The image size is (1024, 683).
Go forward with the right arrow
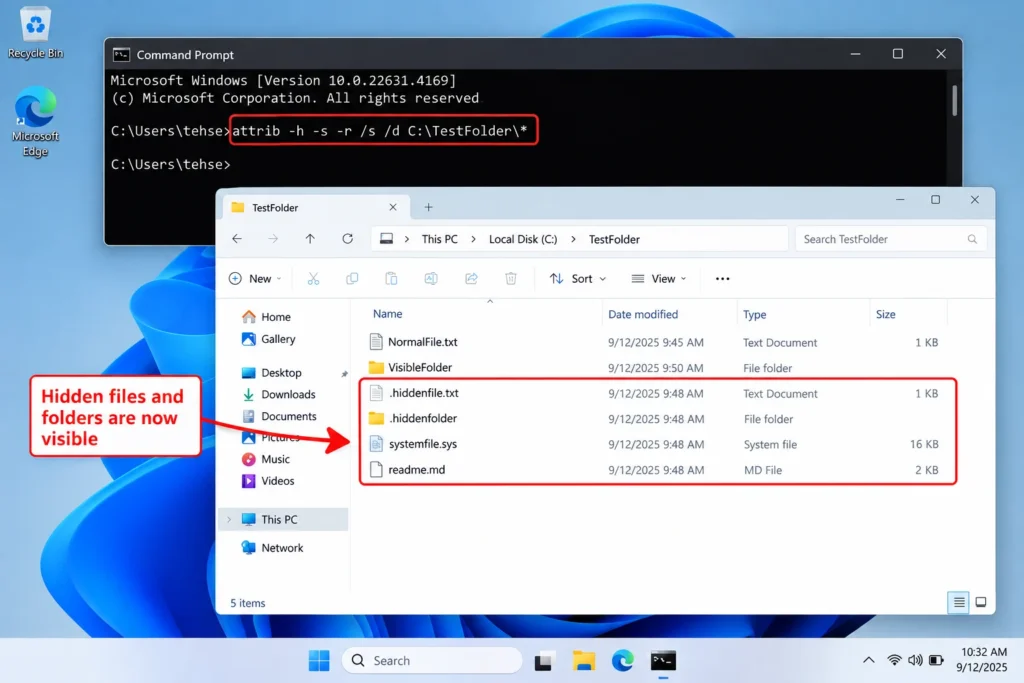pyautogui.click(x=273, y=239)
